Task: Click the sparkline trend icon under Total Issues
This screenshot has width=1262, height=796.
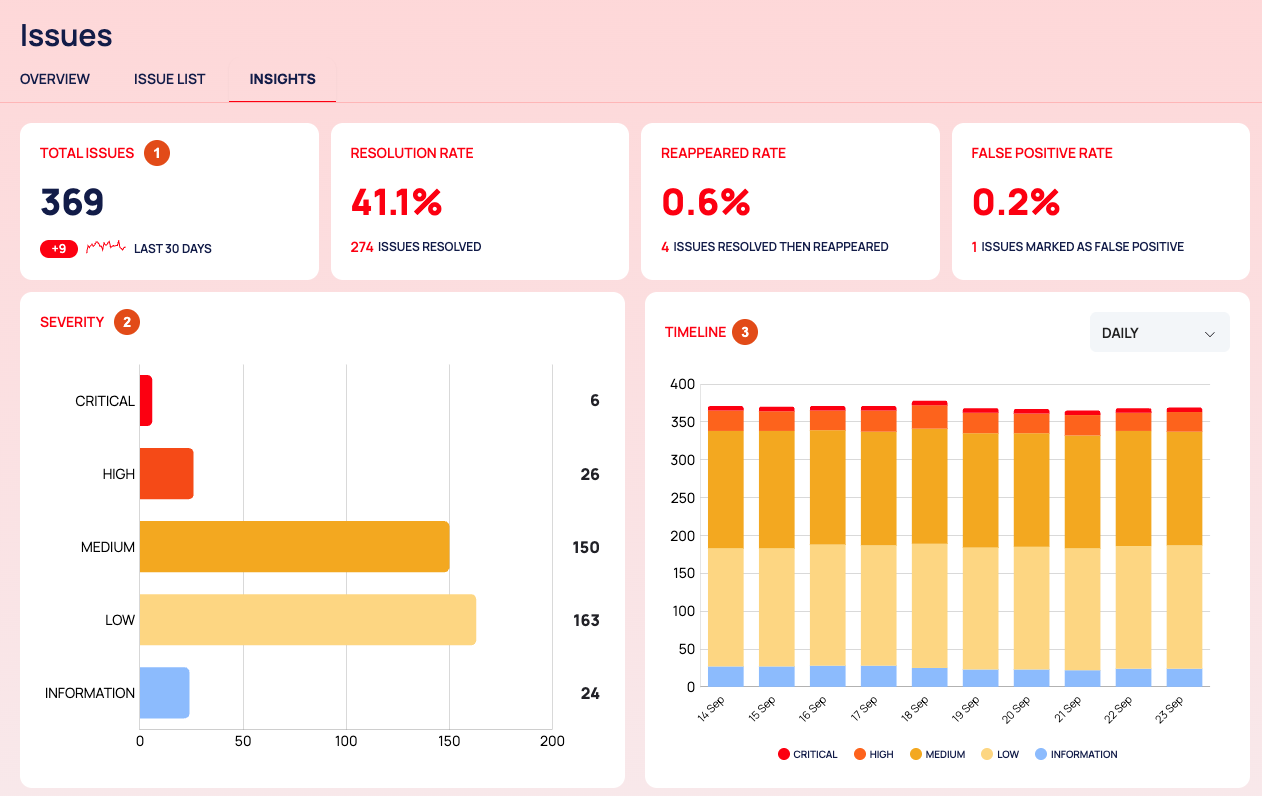Action: coord(106,246)
